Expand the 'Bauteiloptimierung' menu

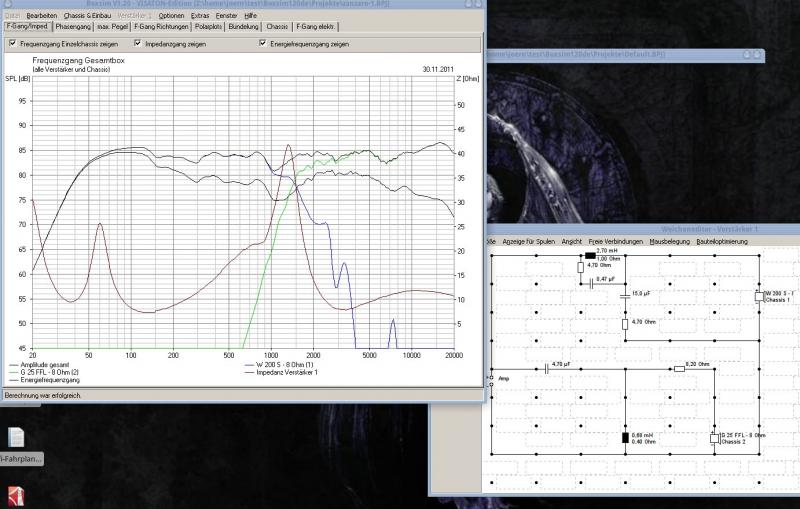[723, 241]
